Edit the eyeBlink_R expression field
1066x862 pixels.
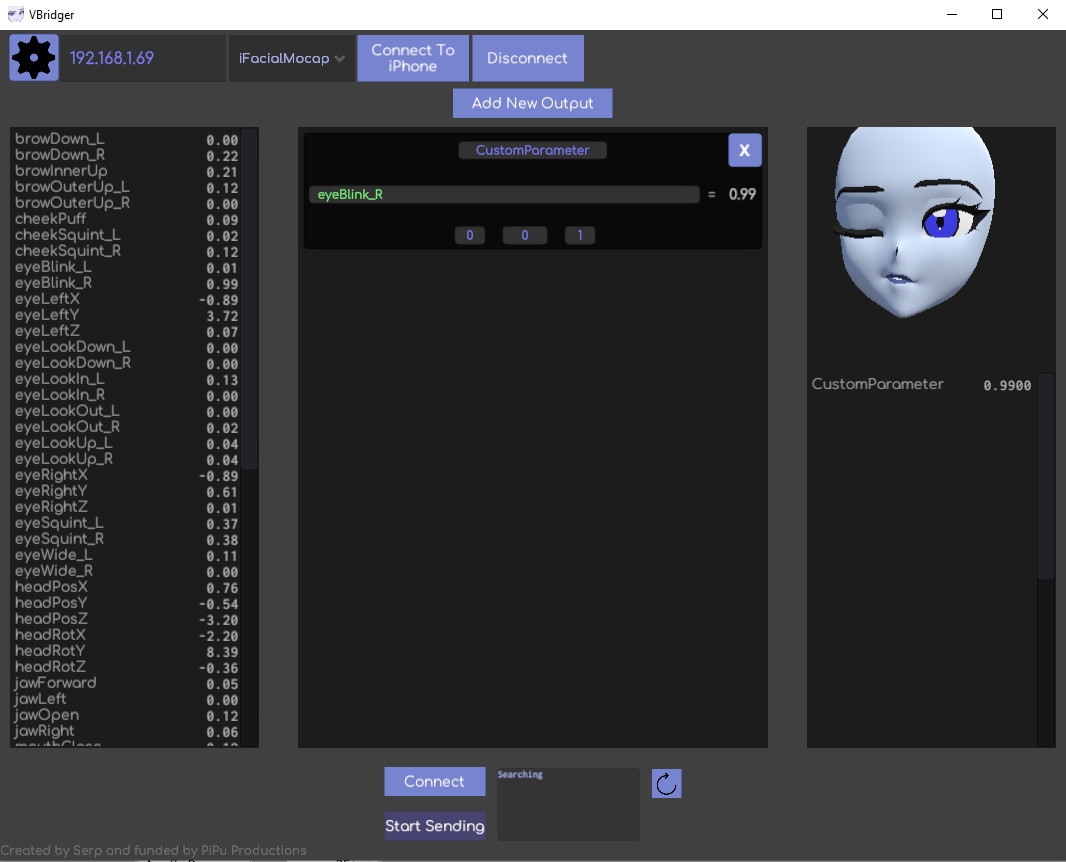[505, 194]
